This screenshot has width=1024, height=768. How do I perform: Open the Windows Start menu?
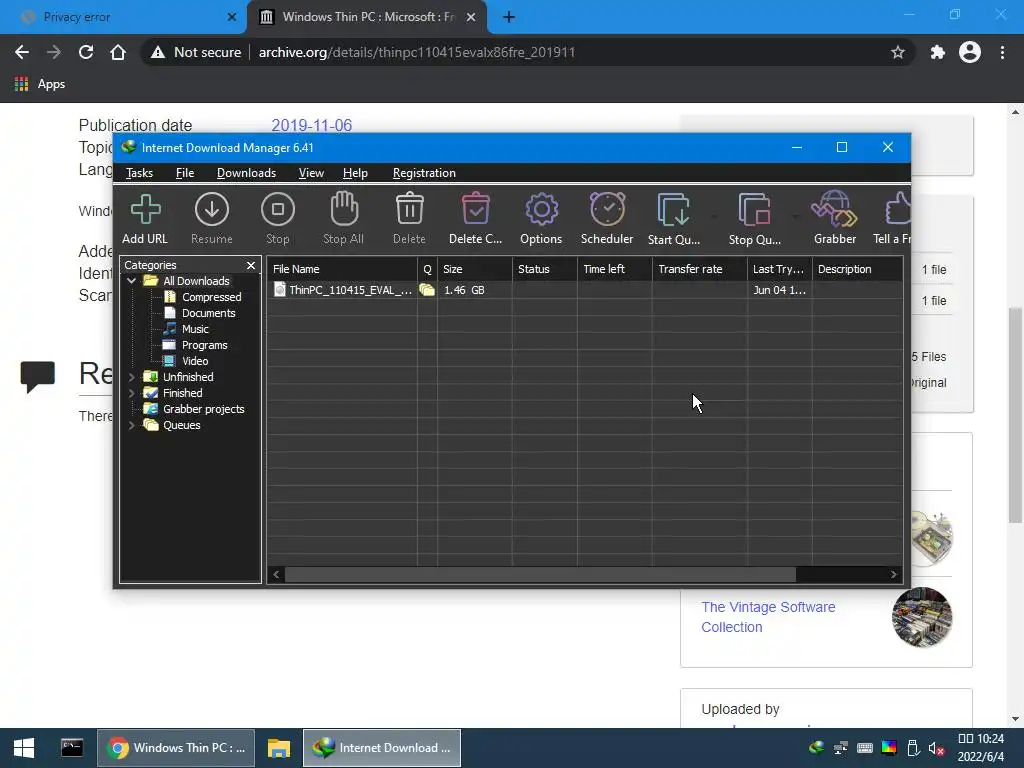click(x=24, y=748)
